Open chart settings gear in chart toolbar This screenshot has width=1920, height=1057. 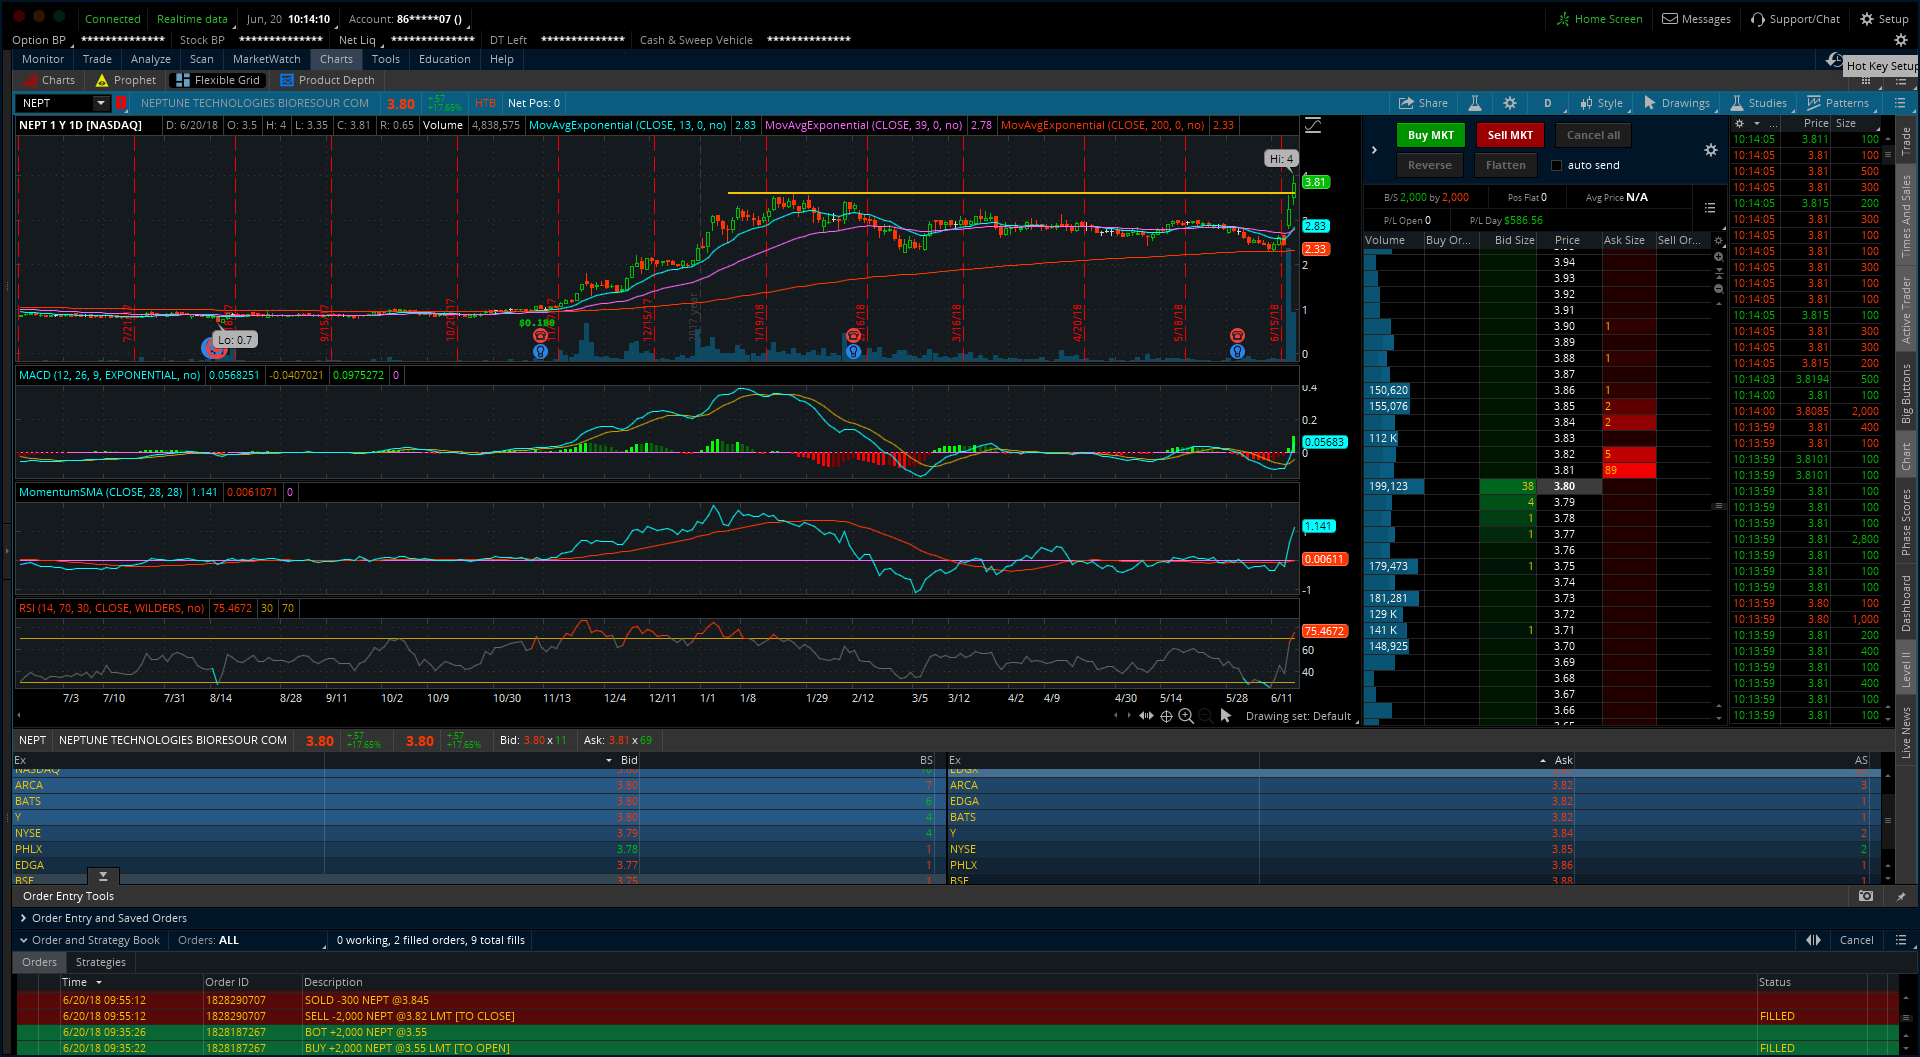coord(1510,103)
